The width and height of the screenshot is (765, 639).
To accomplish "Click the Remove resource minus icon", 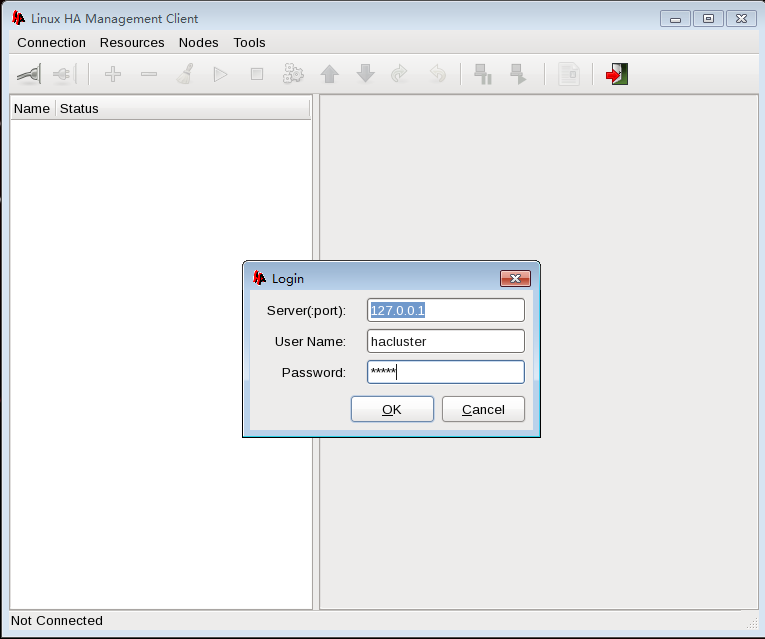I will pos(149,74).
